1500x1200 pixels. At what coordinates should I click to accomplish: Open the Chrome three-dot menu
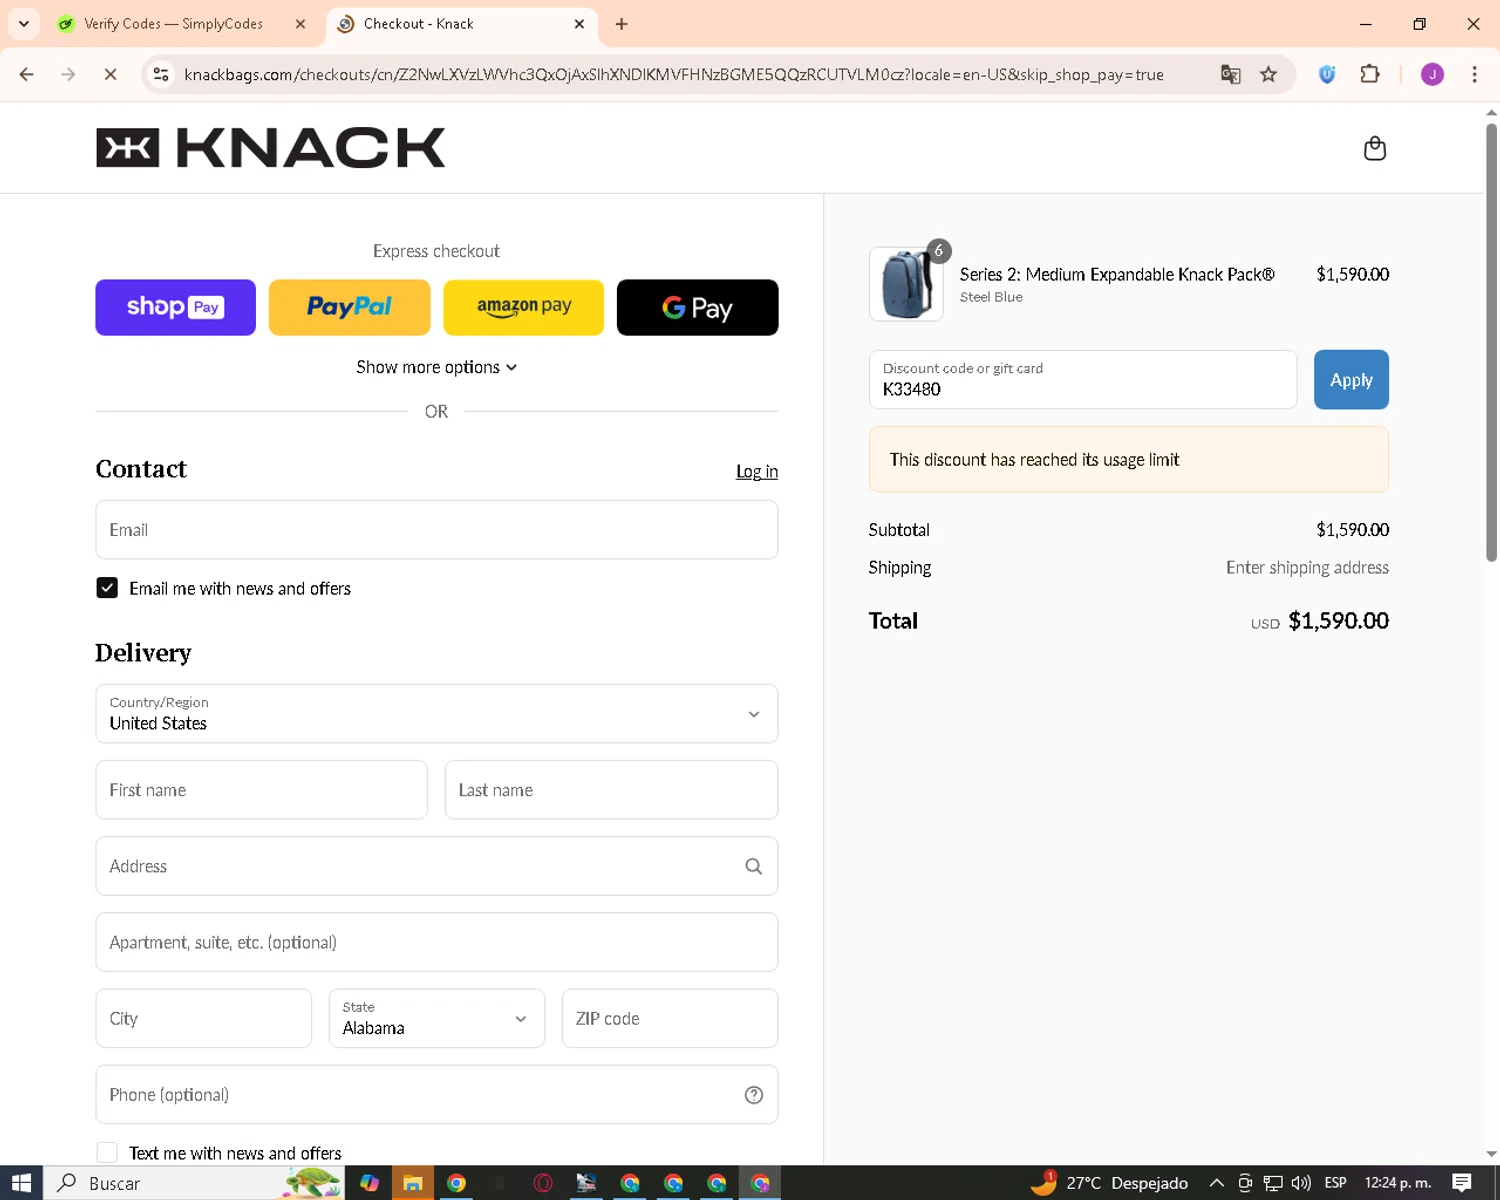1474,74
